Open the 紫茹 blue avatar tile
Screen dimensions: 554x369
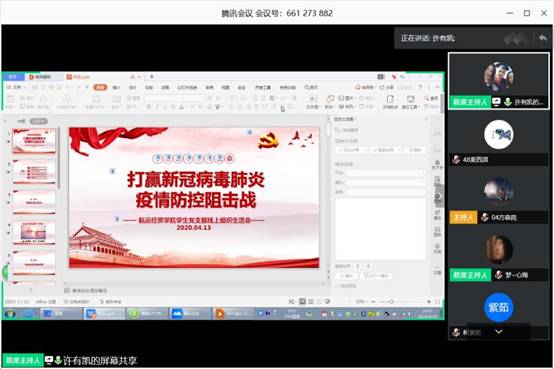498,307
